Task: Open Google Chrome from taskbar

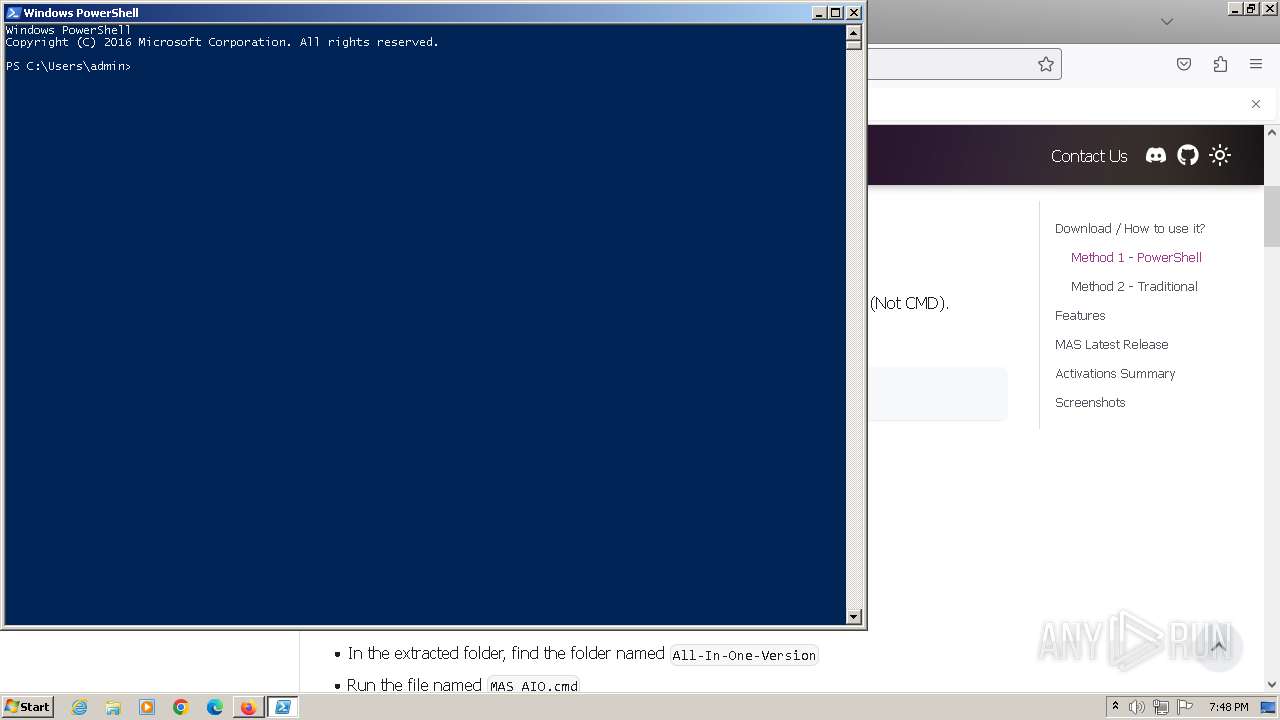Action: click(181, 707)
